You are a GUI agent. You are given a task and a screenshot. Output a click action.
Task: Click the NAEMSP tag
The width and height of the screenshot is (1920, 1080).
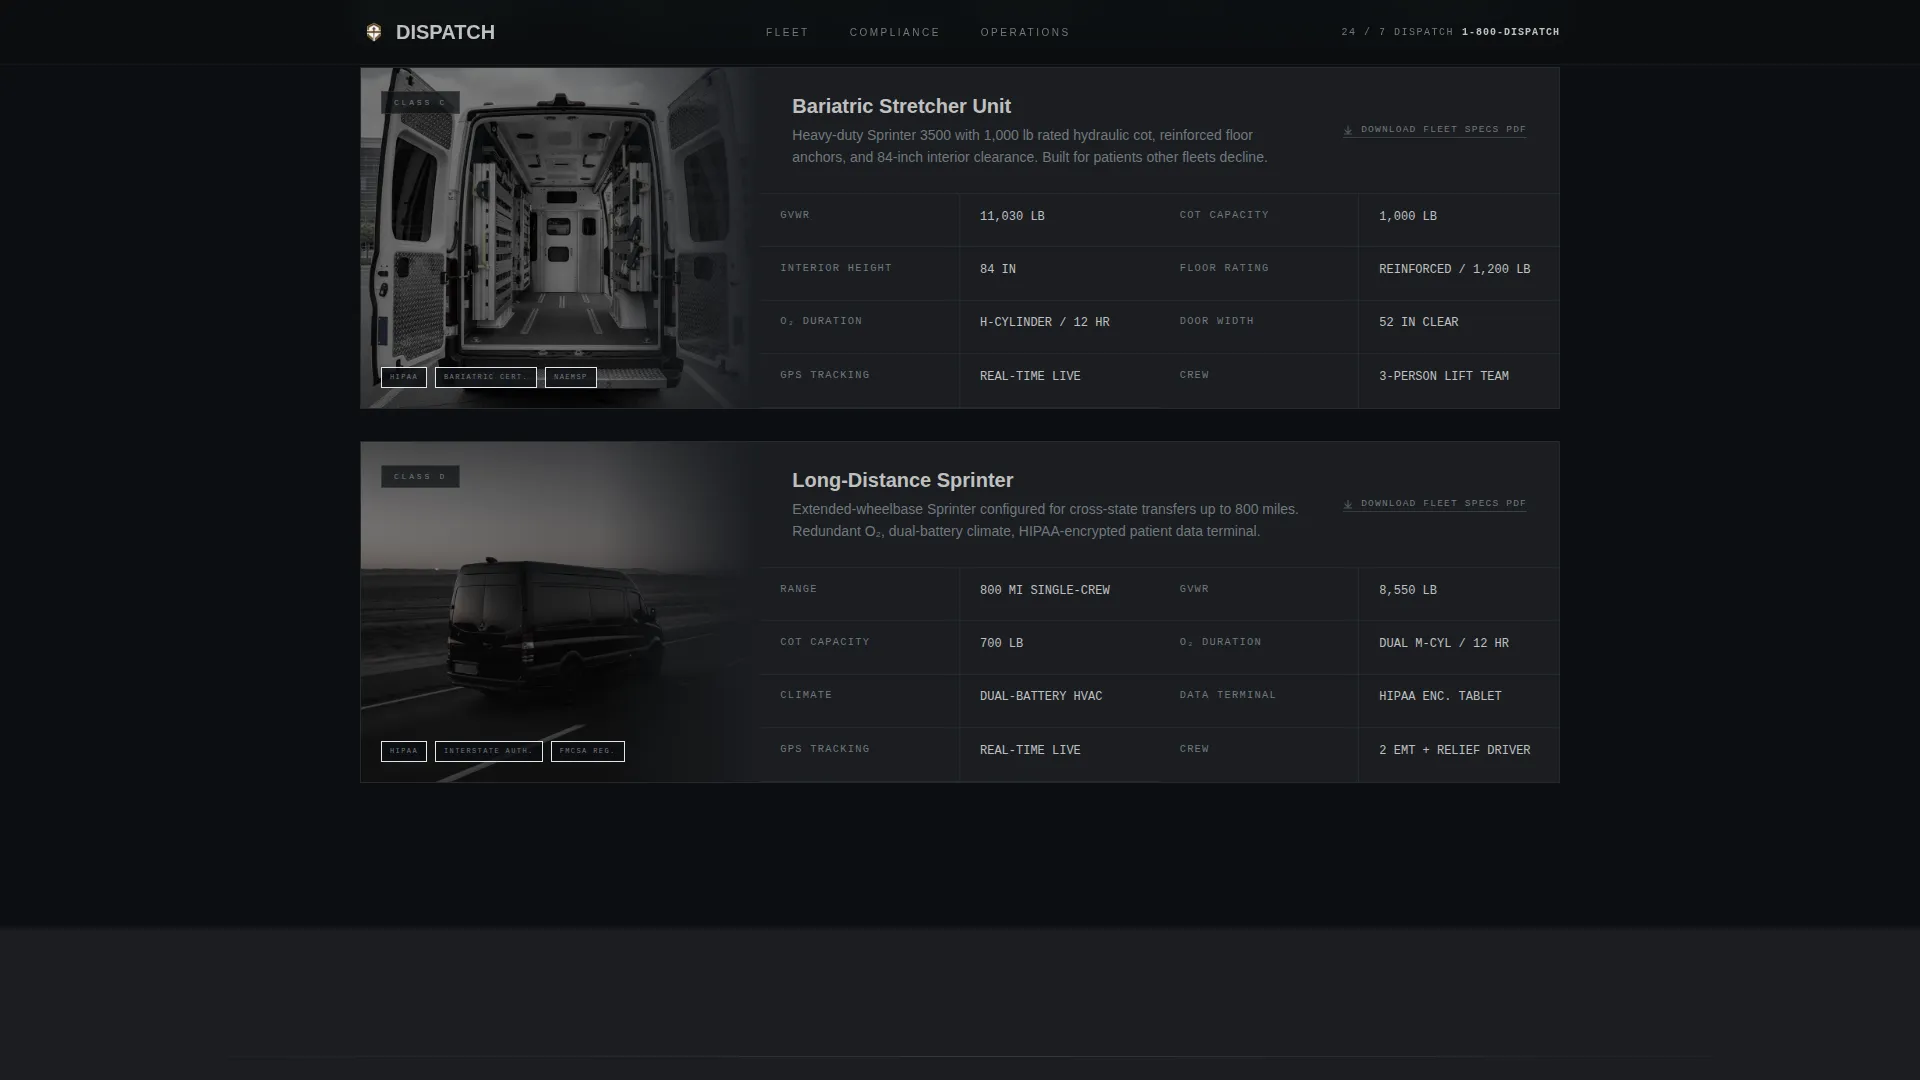tap(571, 377)
